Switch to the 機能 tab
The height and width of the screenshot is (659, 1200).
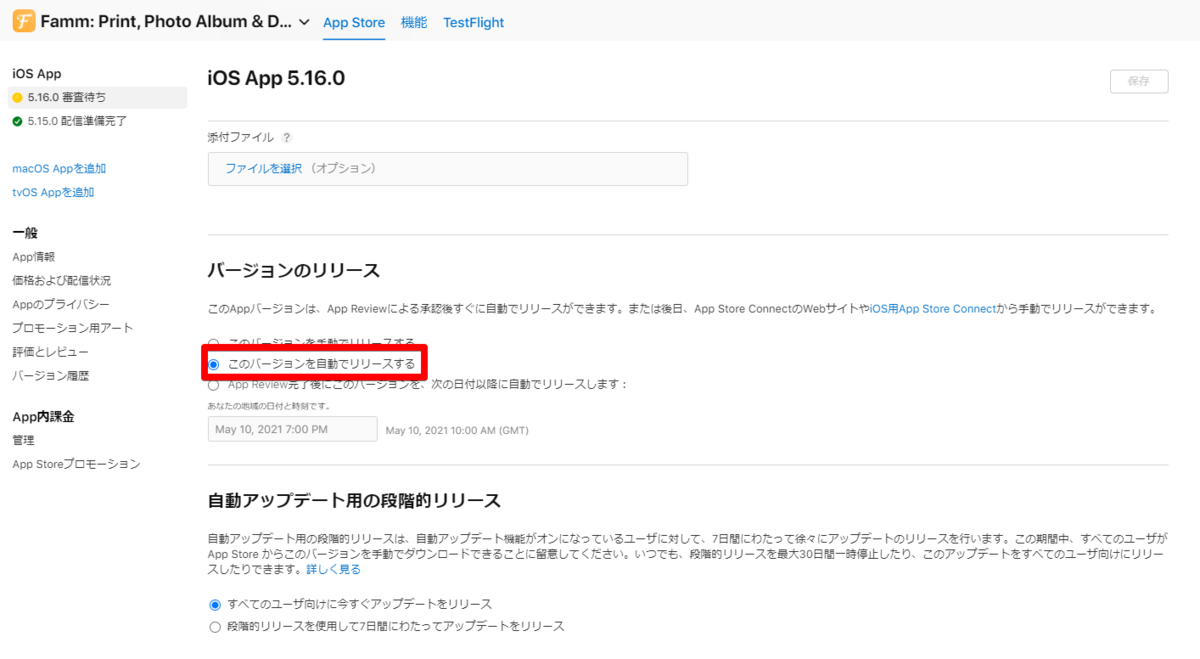click(414, 22)
